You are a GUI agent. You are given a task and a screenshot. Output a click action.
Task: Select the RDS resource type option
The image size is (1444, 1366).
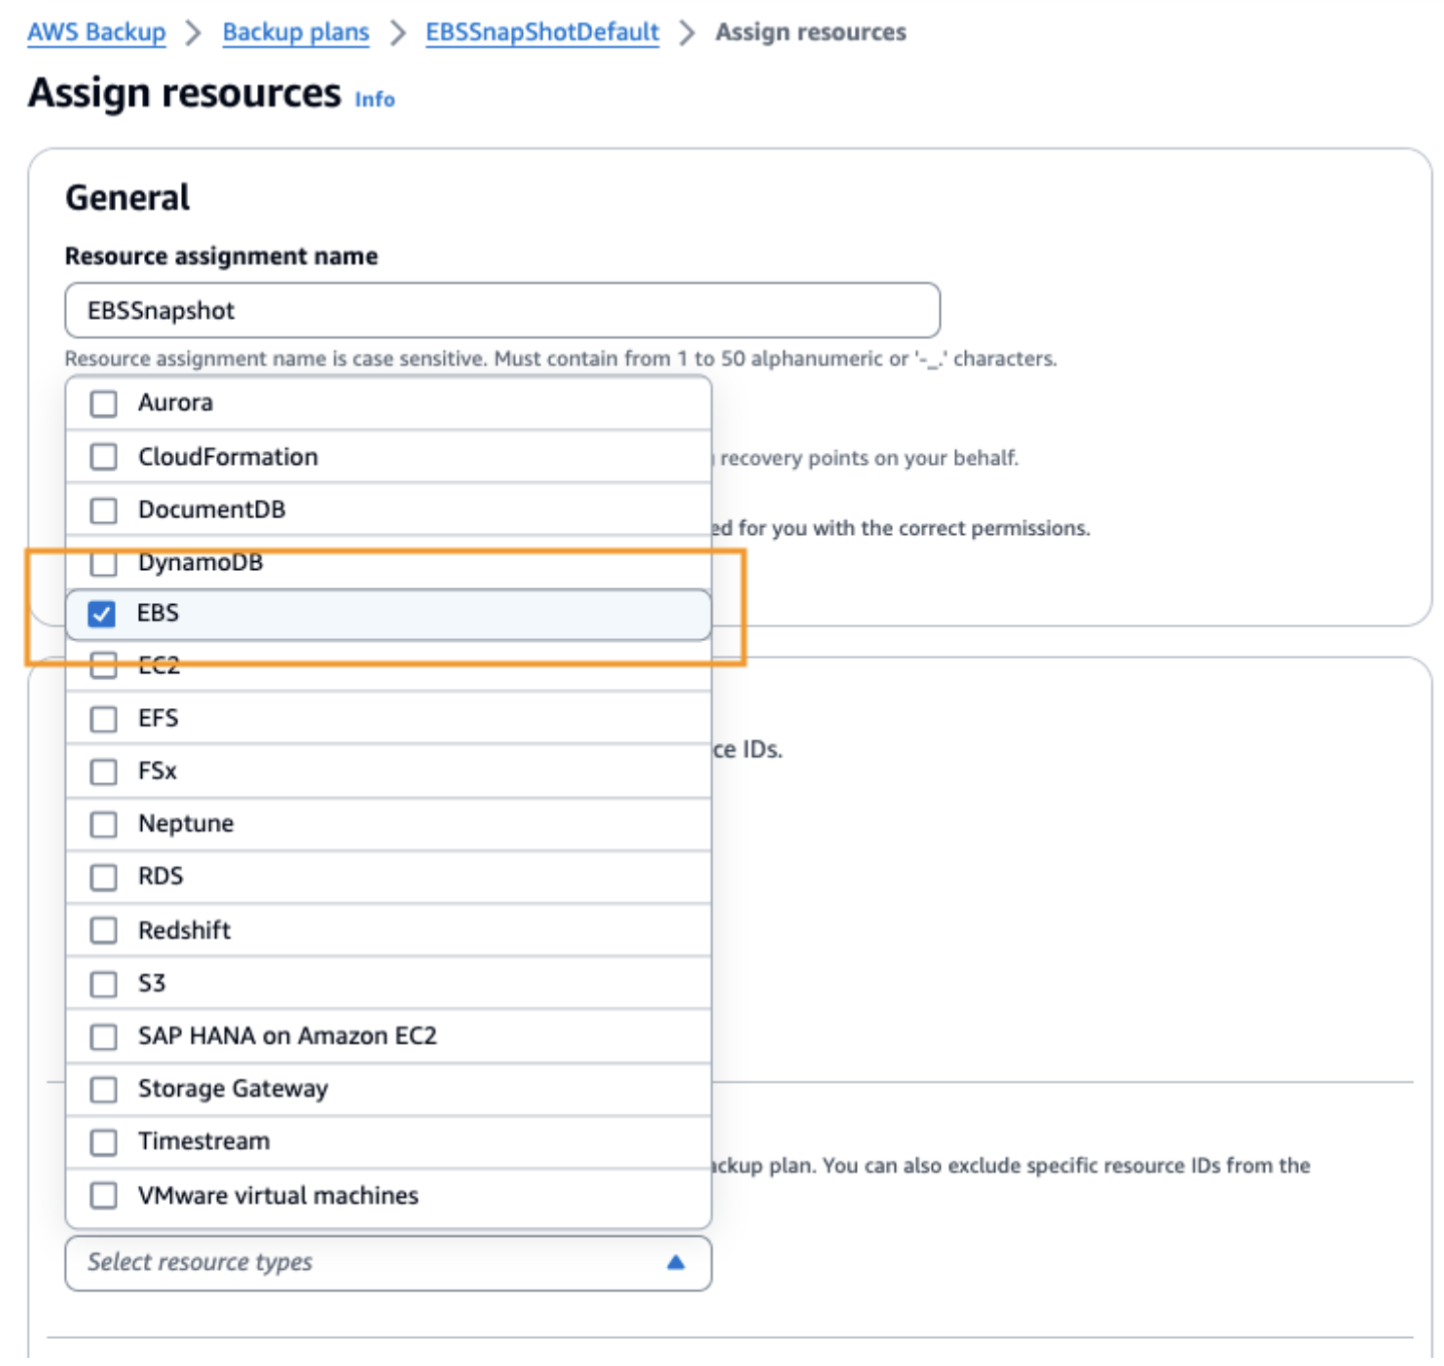pyautogui.click(x=104, y=877)
